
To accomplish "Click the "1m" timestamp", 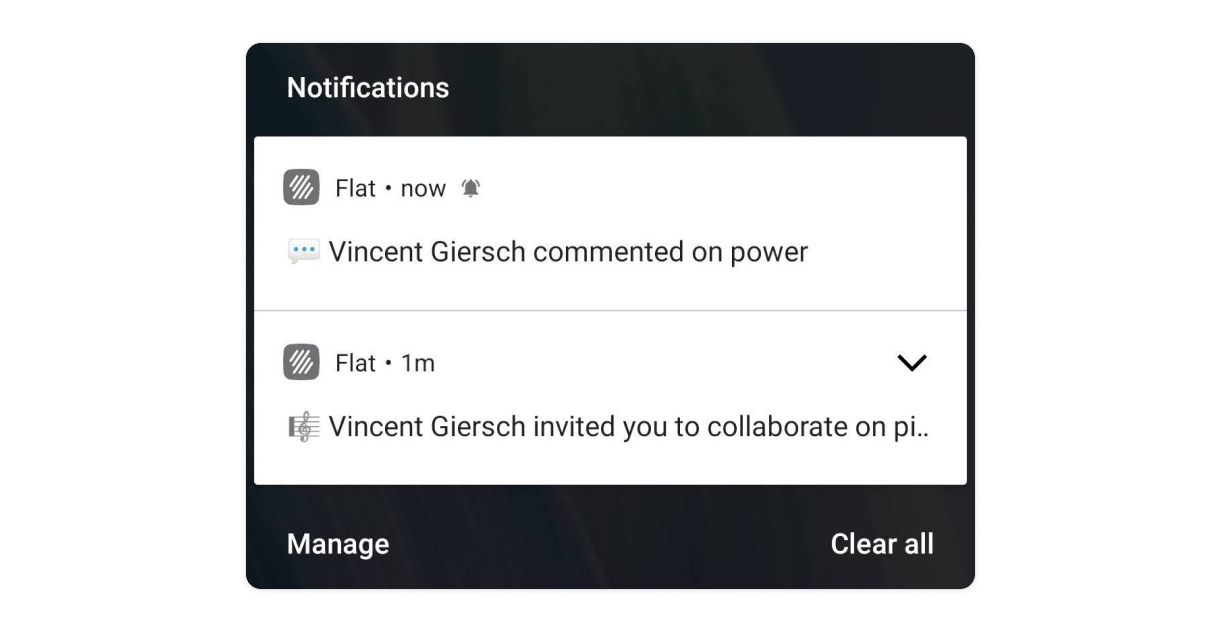I will (x=418, y=363).
